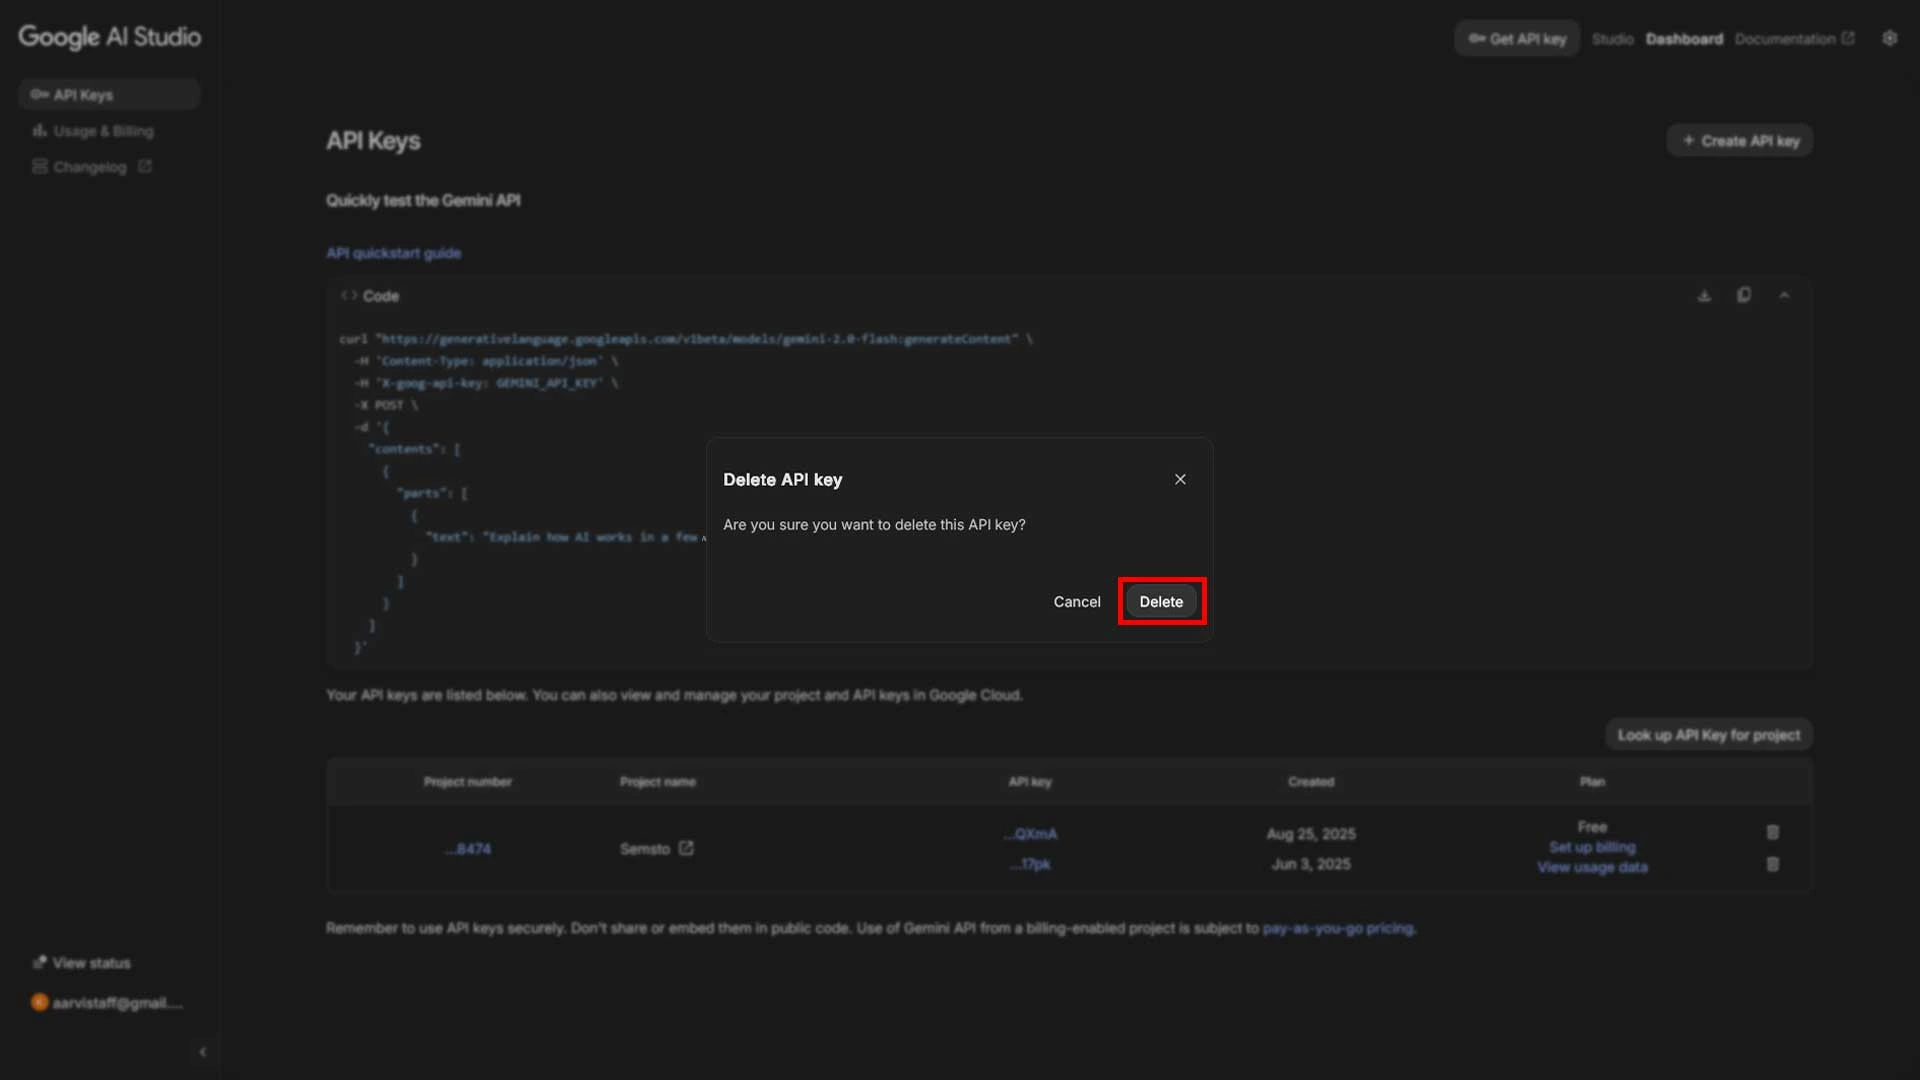Click the View usage data link
Viewport: 1920px width, 1080px height.
(1592, 867)
